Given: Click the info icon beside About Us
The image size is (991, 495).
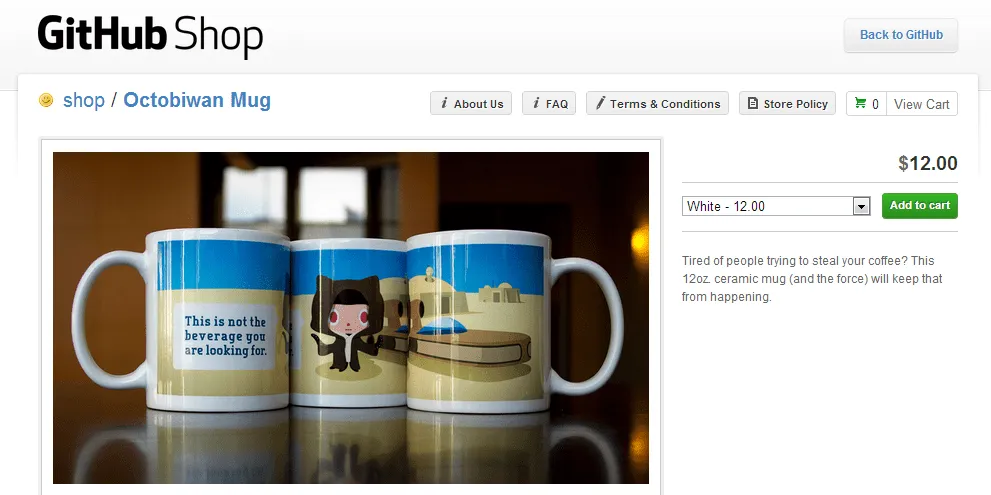Looking at the screenshot, I should tap(444, 103).
